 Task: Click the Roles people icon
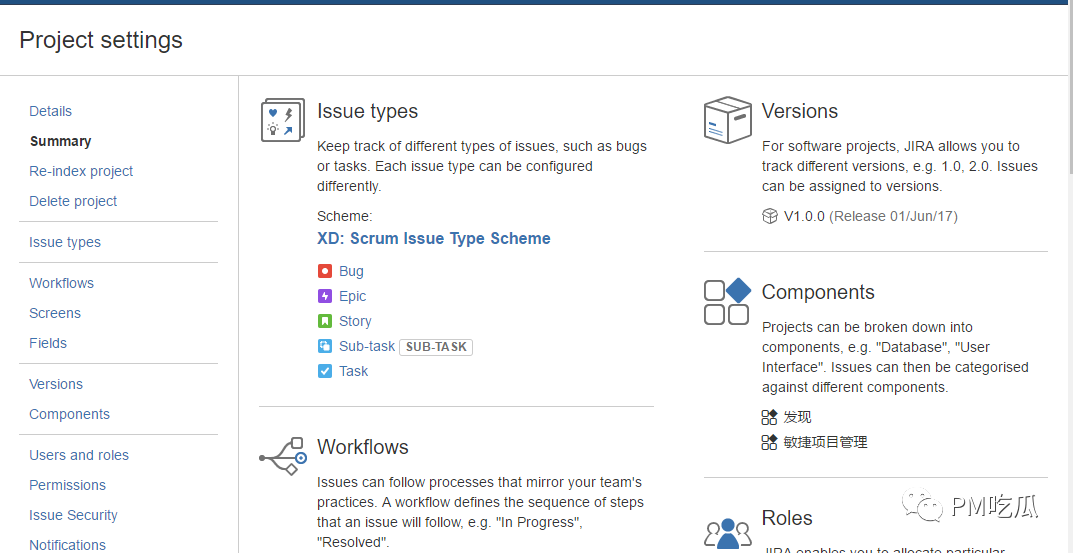coord(727,532)
